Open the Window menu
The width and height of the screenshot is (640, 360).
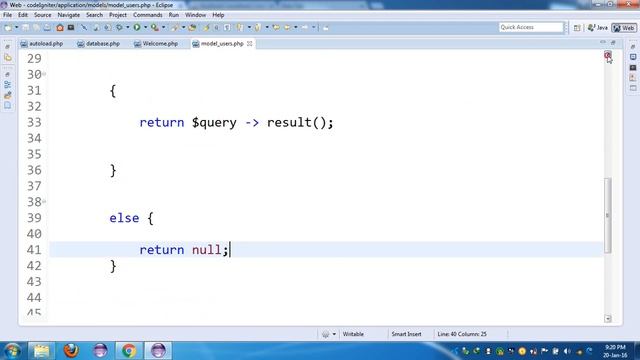(196, 15)
